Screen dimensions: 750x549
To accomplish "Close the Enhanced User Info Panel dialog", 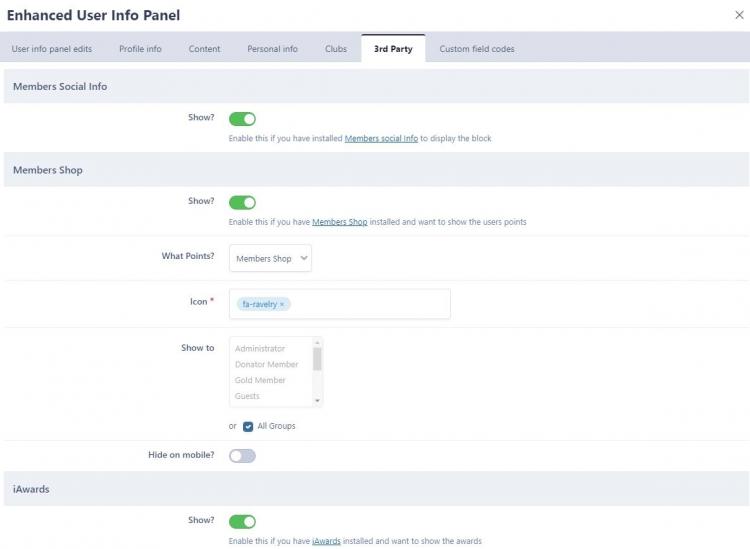I will point(738,15).
